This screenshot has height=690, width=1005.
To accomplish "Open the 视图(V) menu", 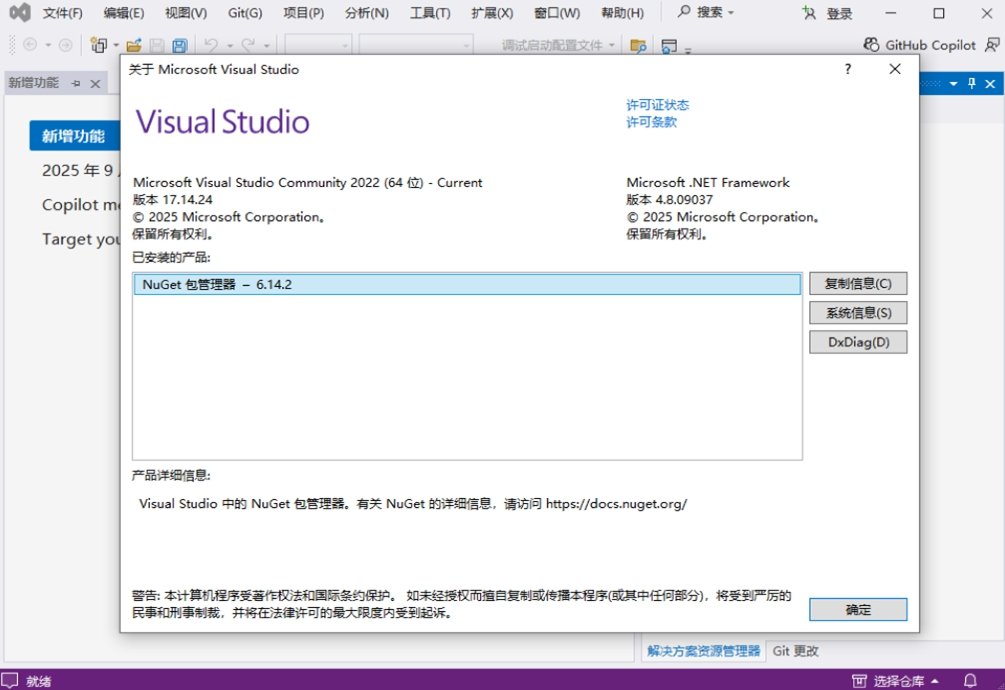I will (186, 13).
